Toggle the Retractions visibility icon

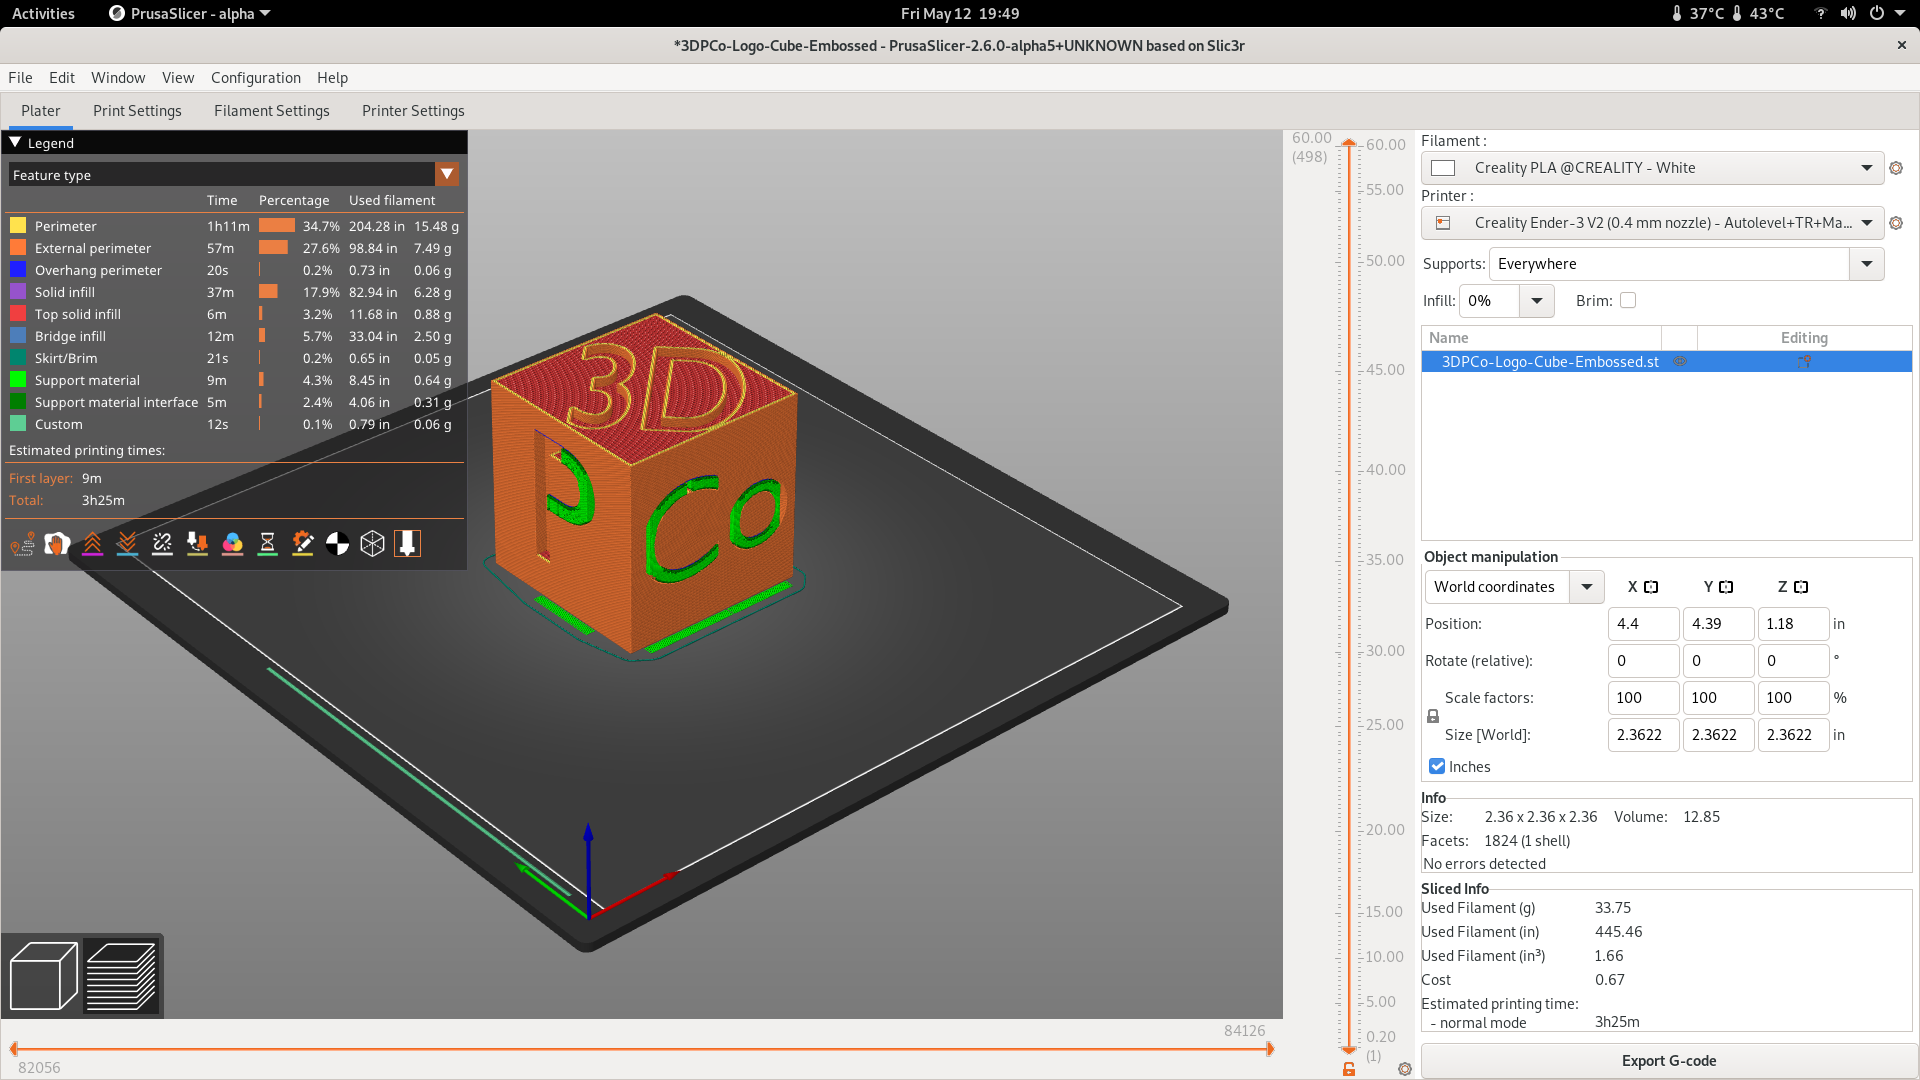coord(92,544)
